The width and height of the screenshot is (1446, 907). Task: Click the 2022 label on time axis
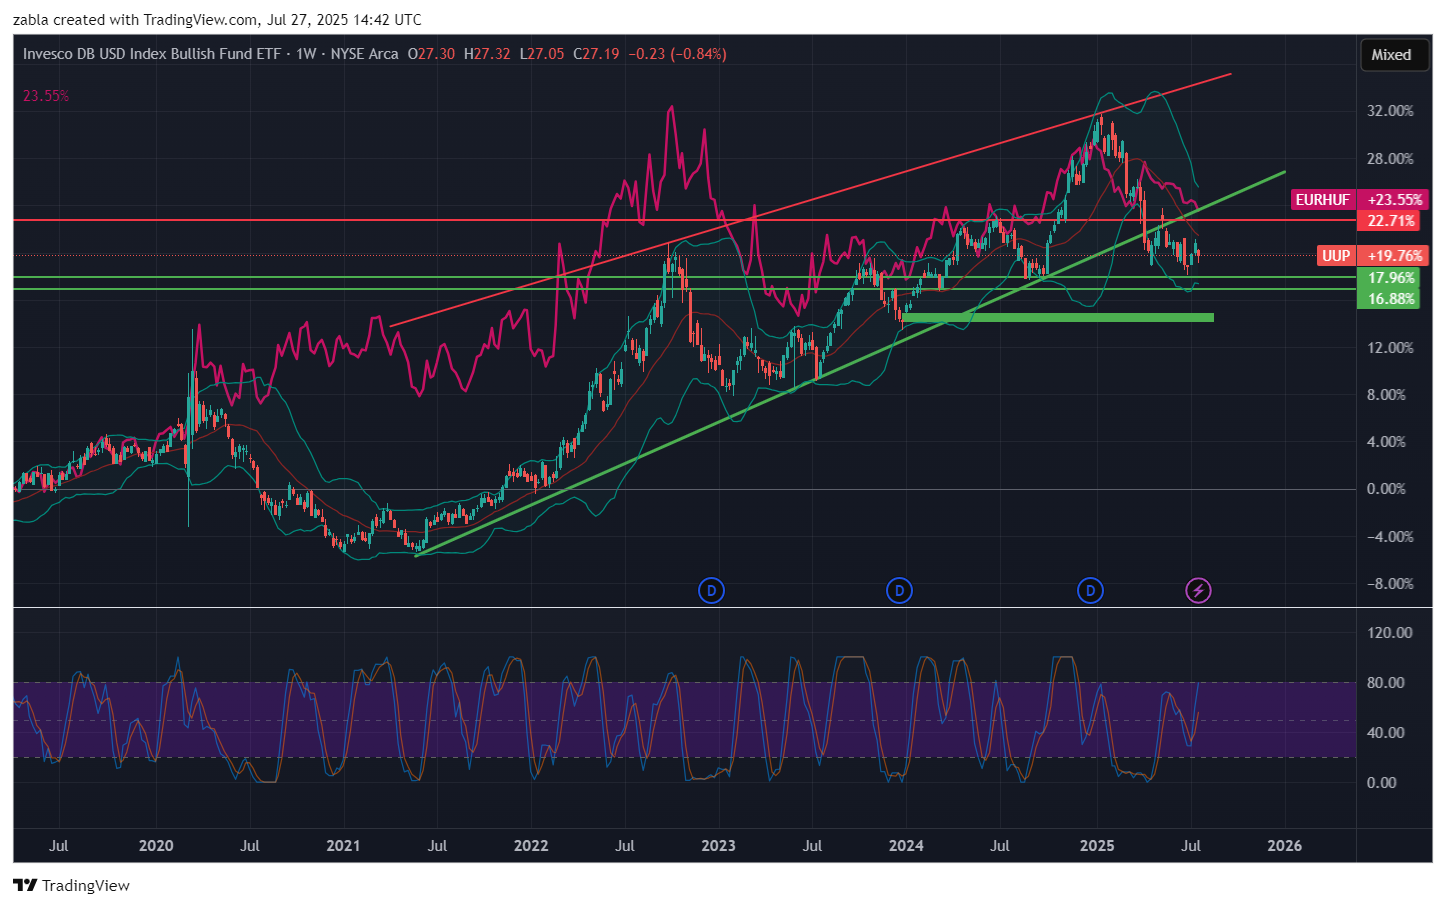531,846
